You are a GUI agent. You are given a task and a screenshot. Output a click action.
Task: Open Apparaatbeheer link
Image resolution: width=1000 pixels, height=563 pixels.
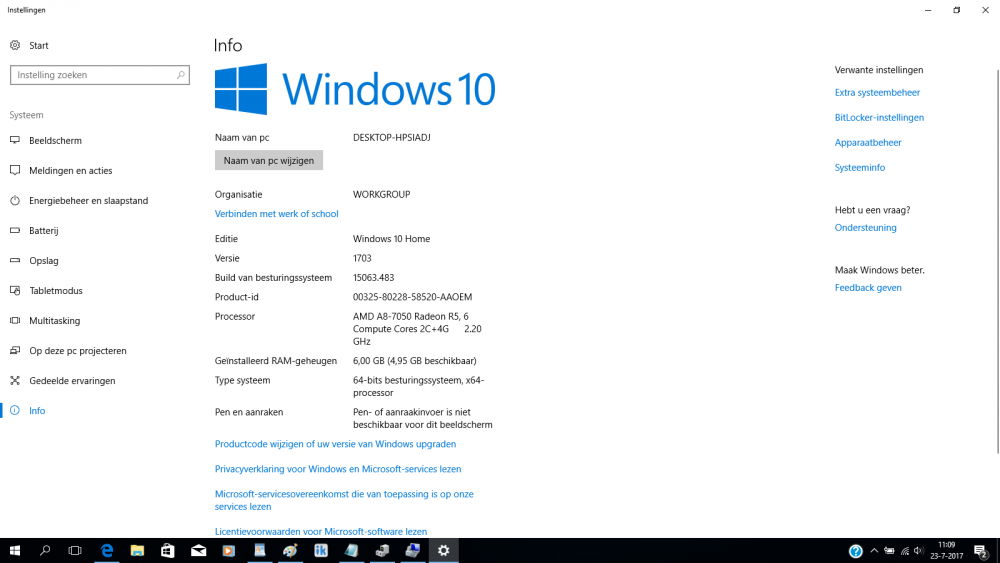[868, 142]
